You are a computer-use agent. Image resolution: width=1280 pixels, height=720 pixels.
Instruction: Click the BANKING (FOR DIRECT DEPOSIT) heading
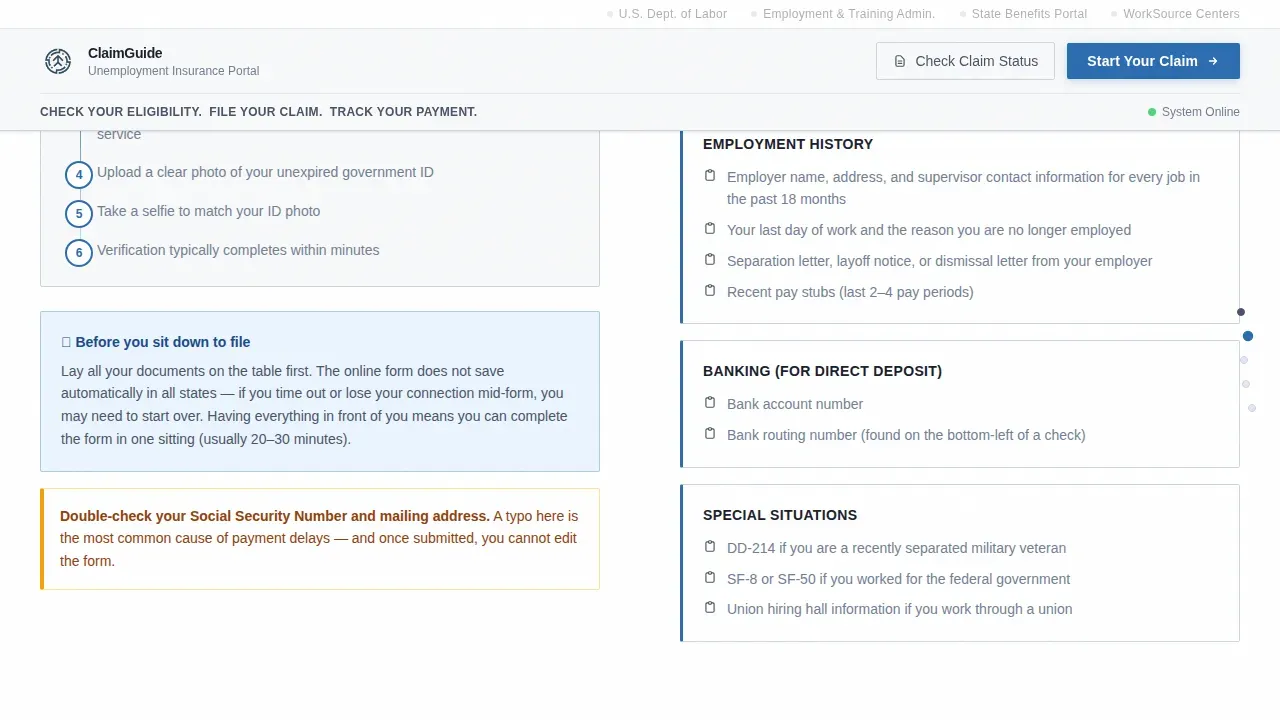point(822,371)
